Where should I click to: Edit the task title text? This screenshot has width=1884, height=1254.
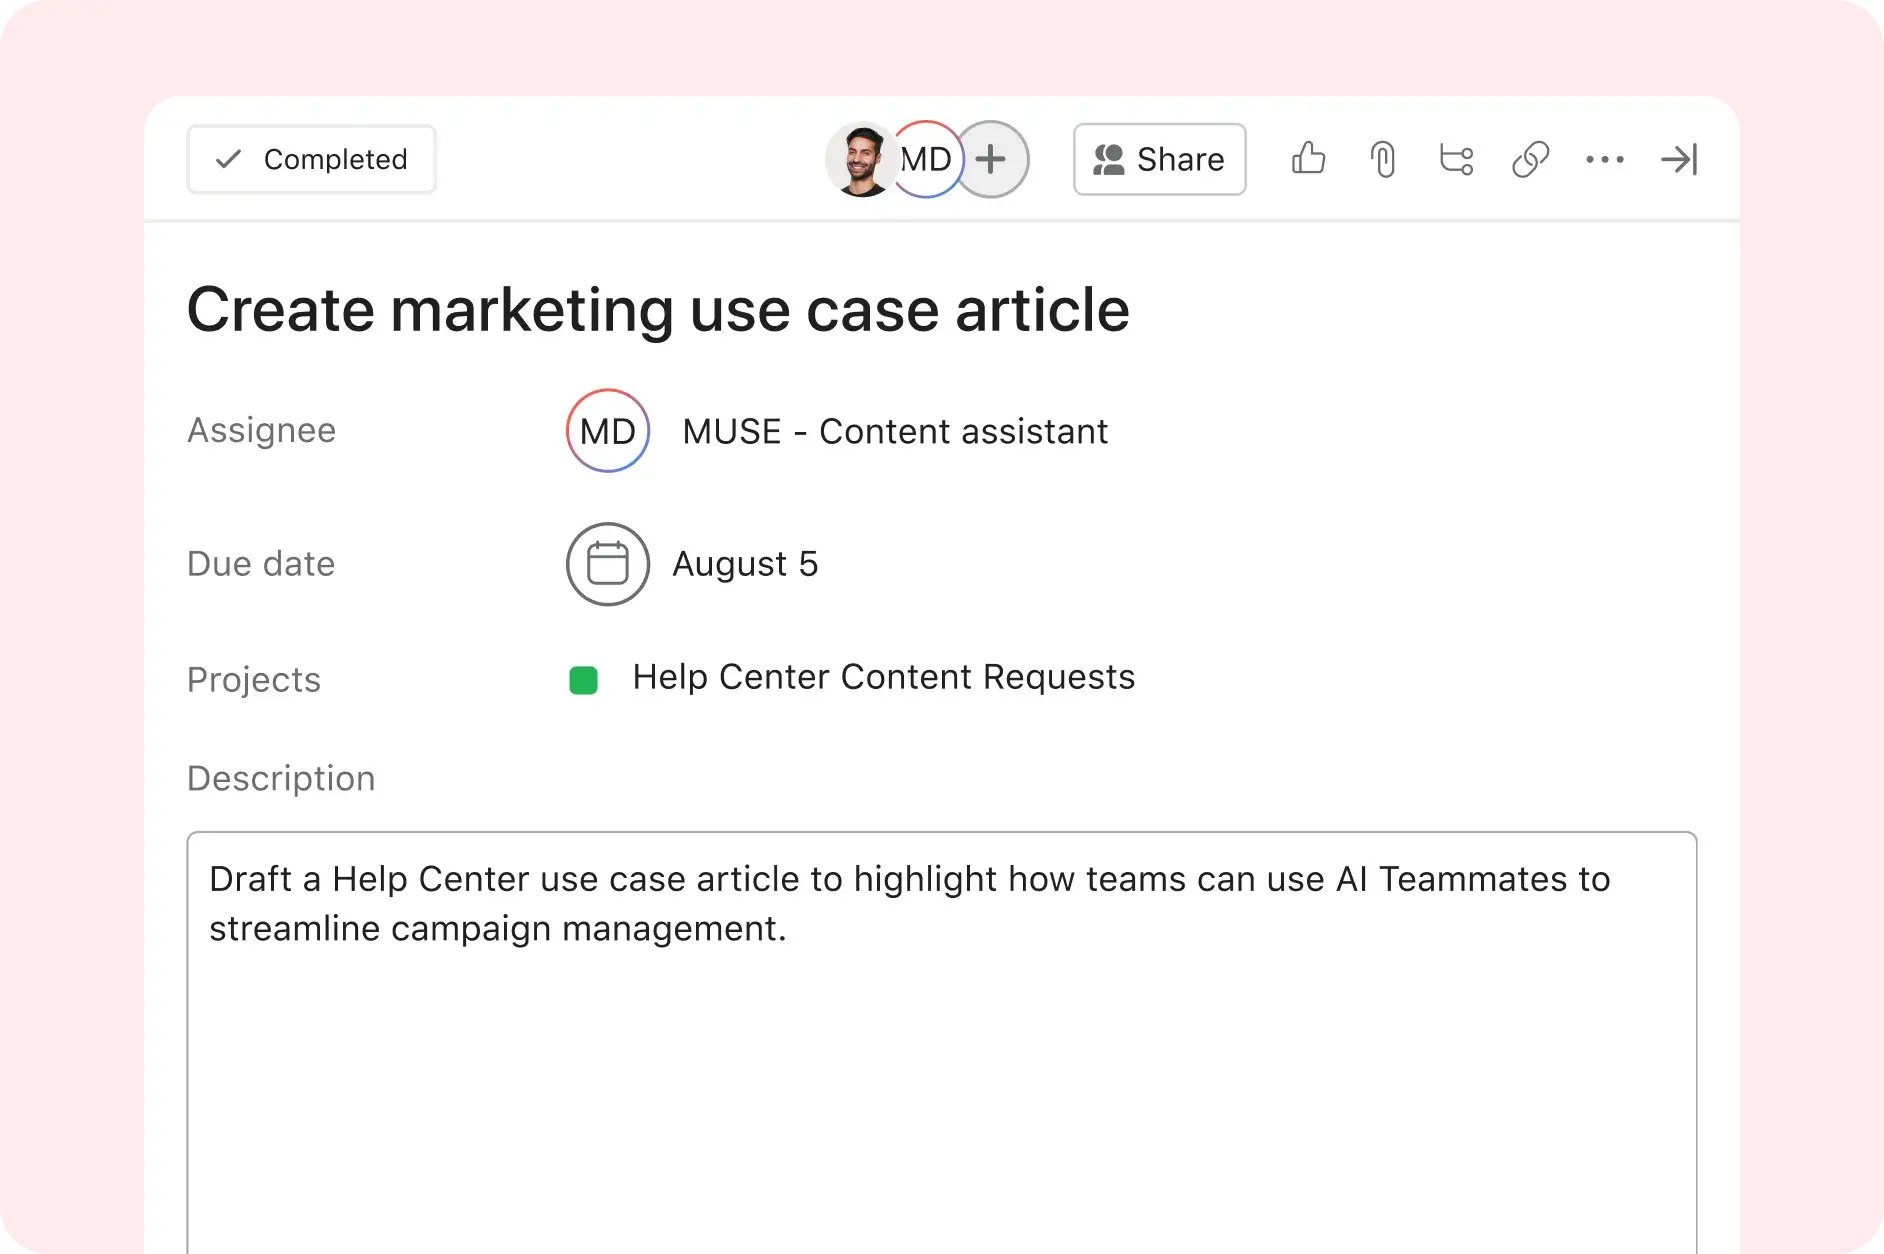[658, 309]
